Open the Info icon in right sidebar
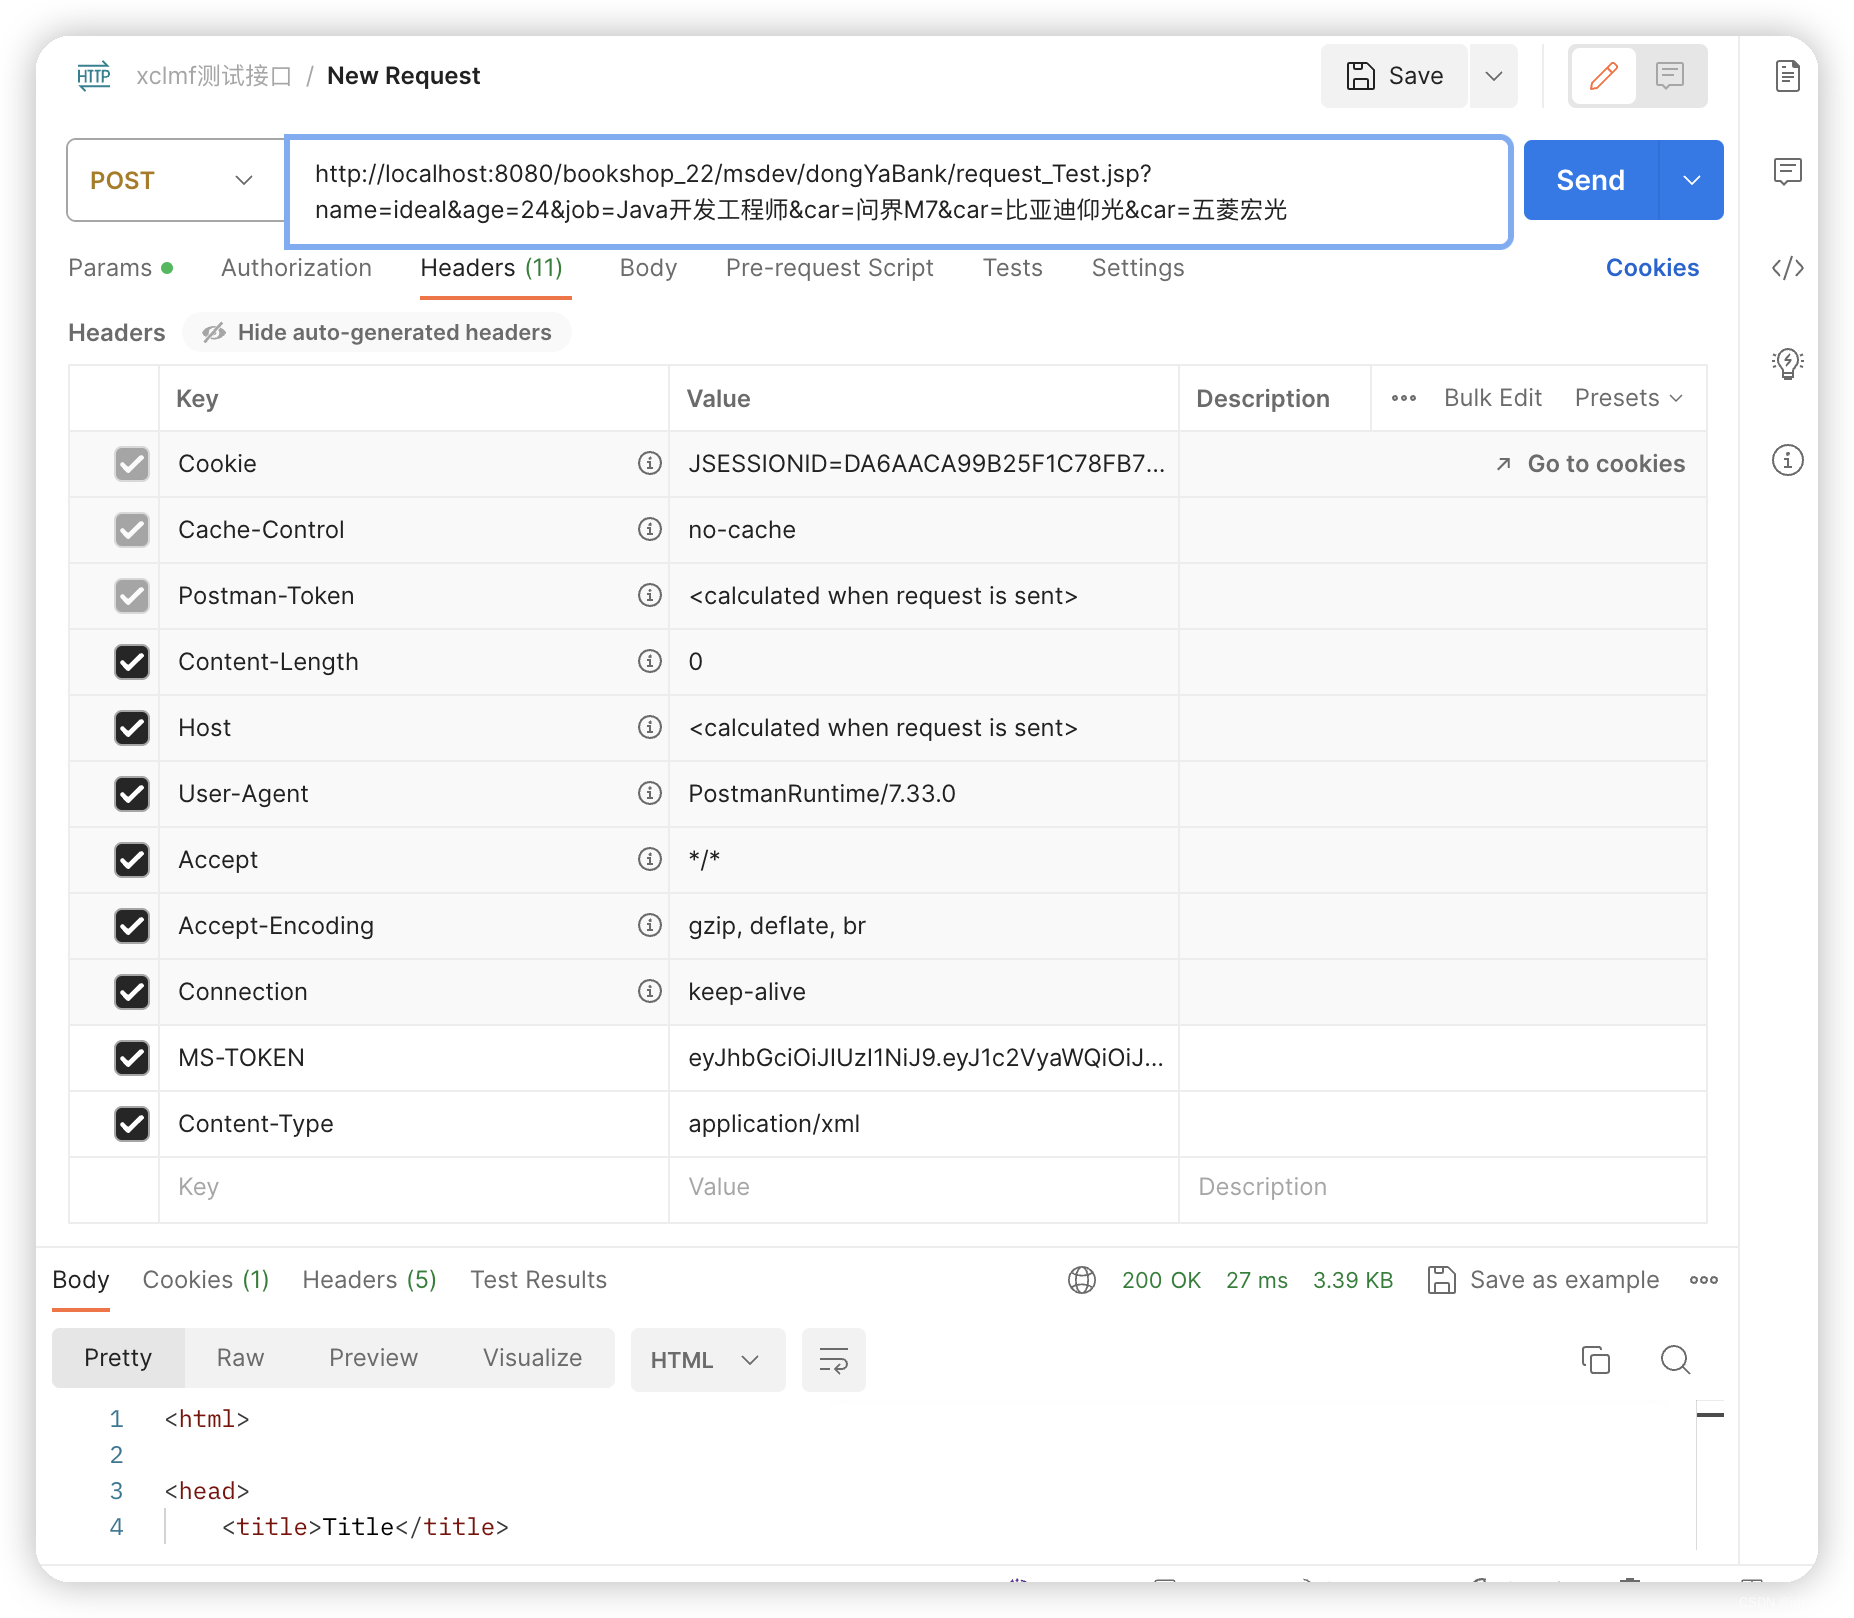The width and height of the screenshot is (1854, 1618). (x=1788, y=460)
